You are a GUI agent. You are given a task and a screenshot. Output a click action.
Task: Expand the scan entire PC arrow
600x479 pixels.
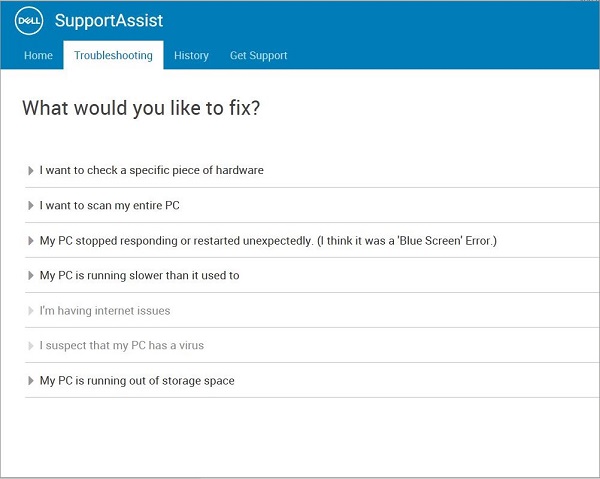click(x=31, y=205)
